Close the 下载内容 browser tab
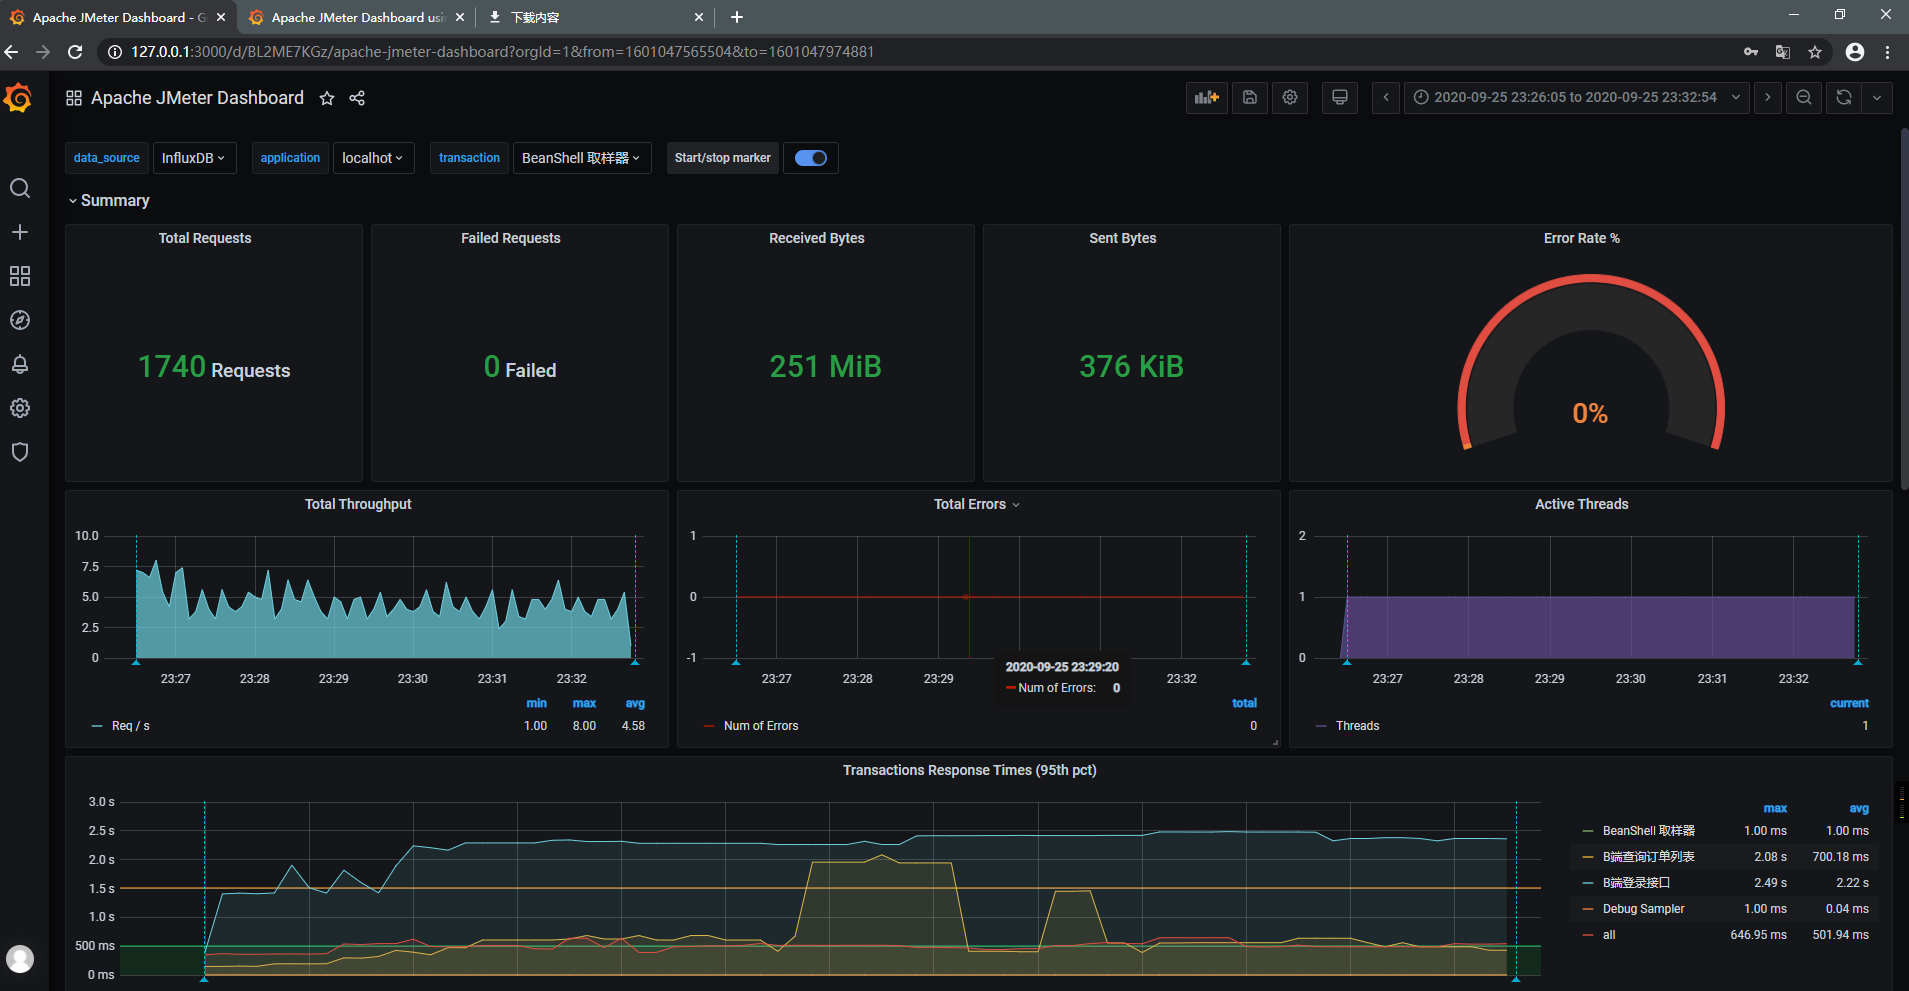1909x991 pixels. tap(699, 17)
